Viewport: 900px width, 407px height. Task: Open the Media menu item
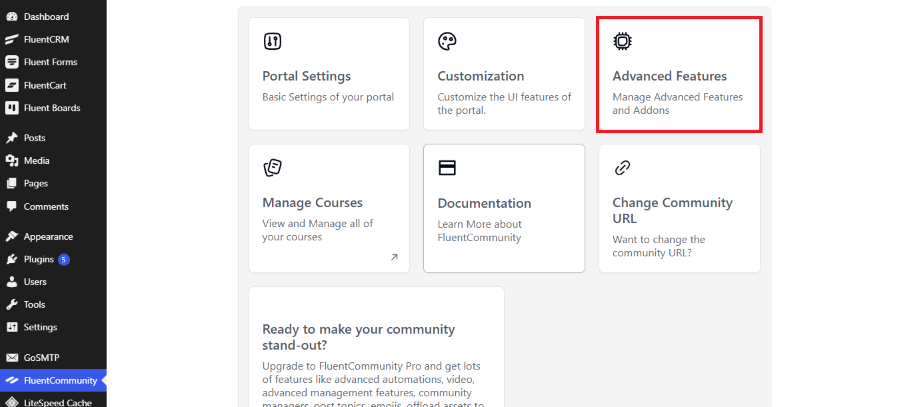click(53, 161)
